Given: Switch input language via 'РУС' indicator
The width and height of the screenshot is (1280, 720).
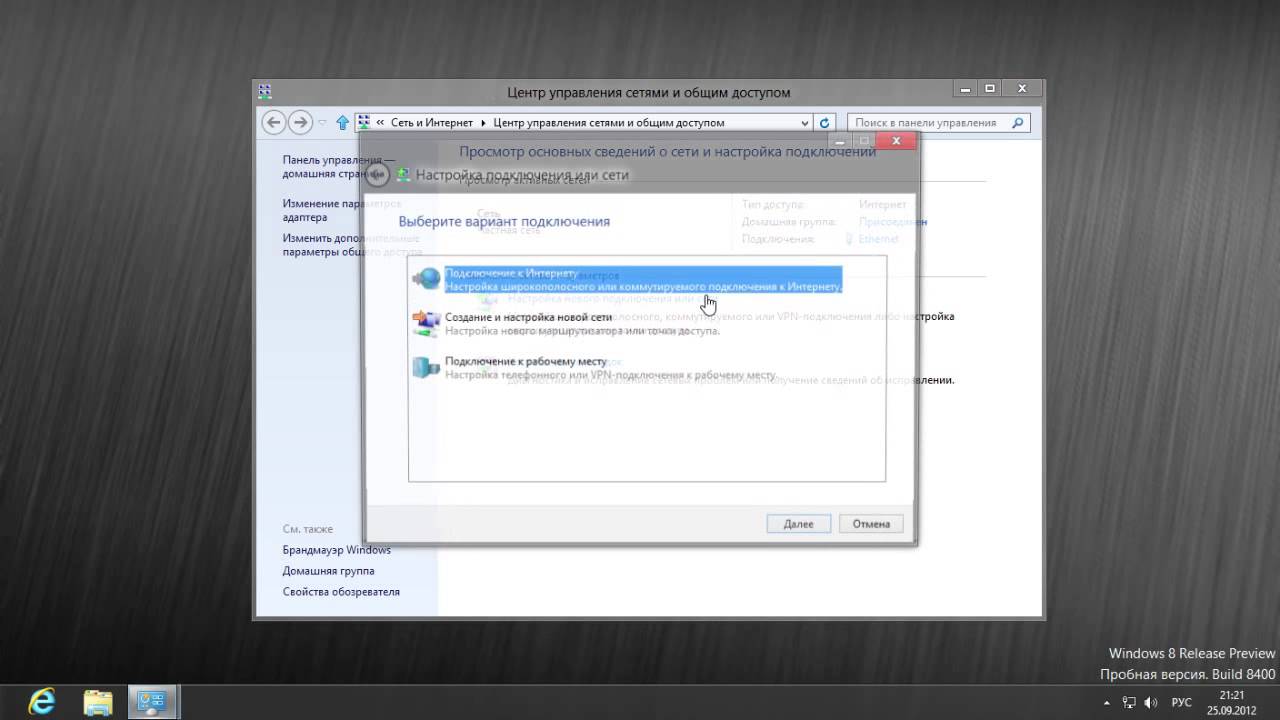Looking at the screenshot, I should click(x=1181, y=703).
